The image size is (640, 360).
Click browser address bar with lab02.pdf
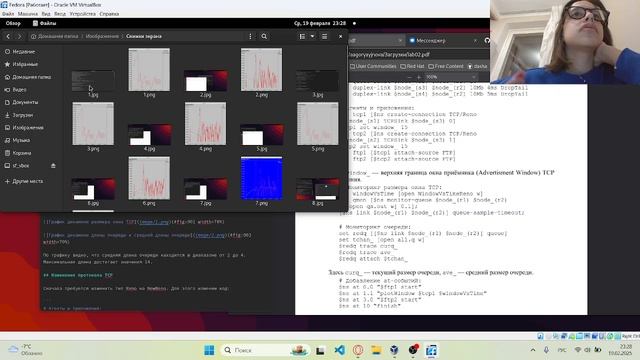[418, 54]
